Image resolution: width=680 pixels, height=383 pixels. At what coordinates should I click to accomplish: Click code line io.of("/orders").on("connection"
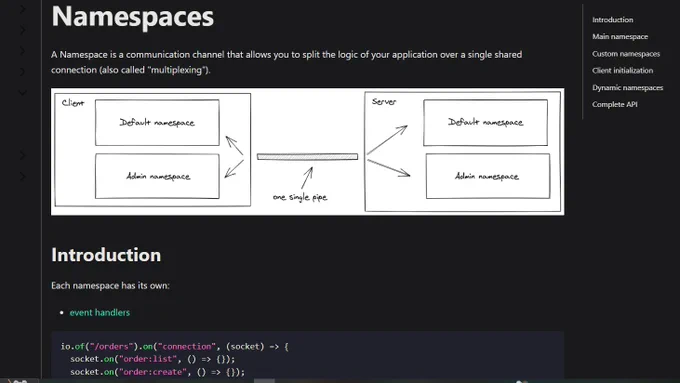(174, 347)
